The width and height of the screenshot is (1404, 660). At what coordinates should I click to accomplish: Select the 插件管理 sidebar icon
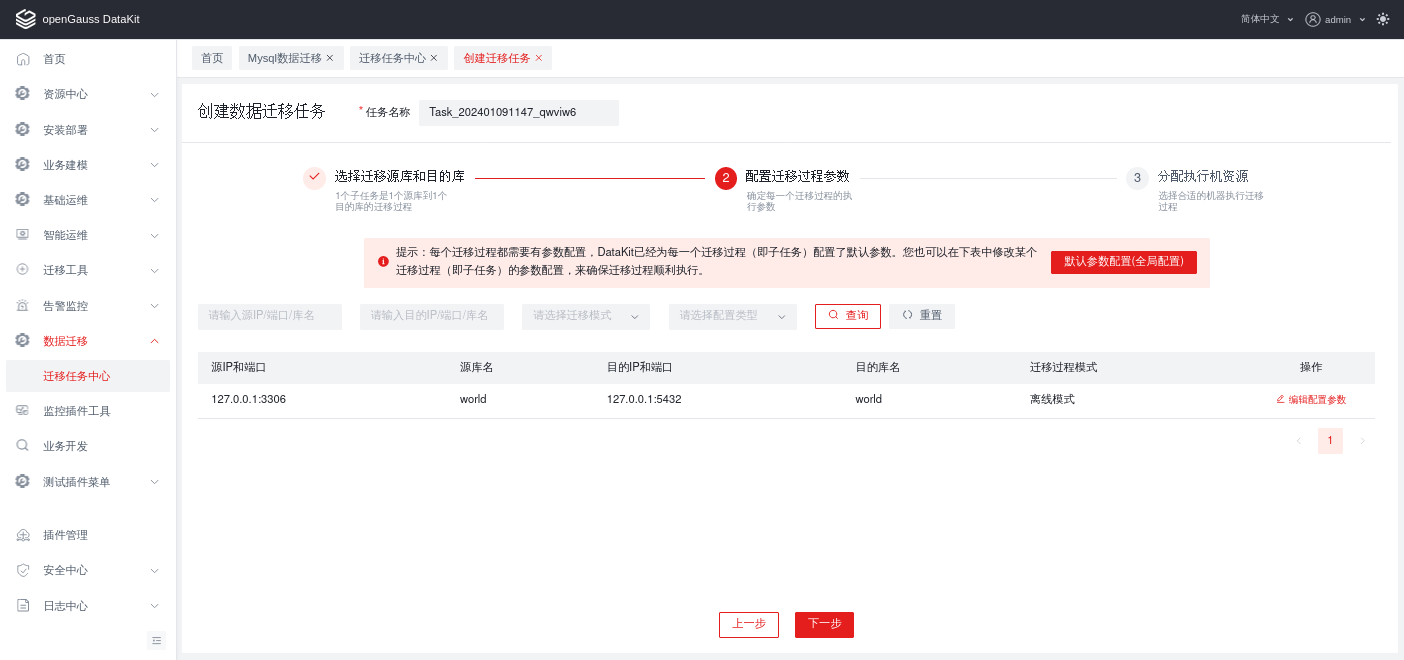click(x=21, y=534)
